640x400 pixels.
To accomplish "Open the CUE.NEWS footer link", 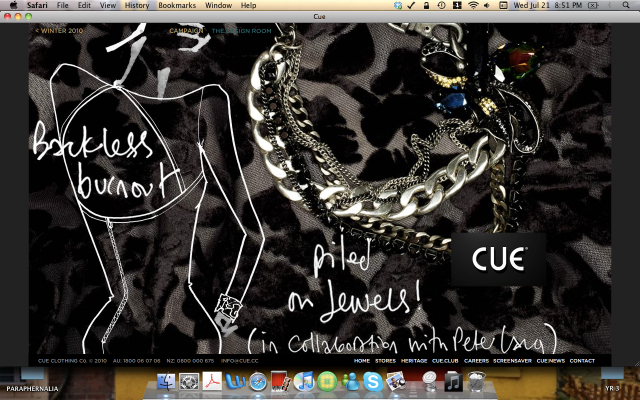I will 551,361.
